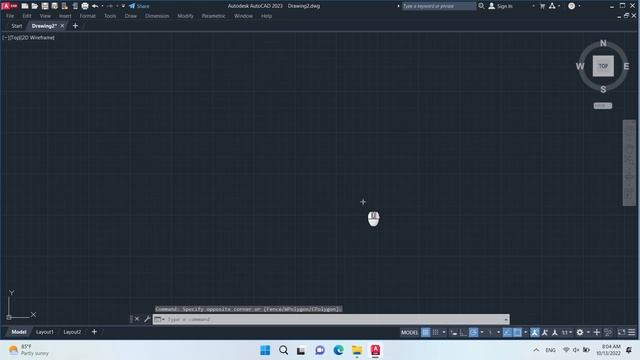Image resolution: width=640 pixels, height=360 pixels.
Task: Click the E direction on ViewCube compass
Action: [x=626, y=66]
